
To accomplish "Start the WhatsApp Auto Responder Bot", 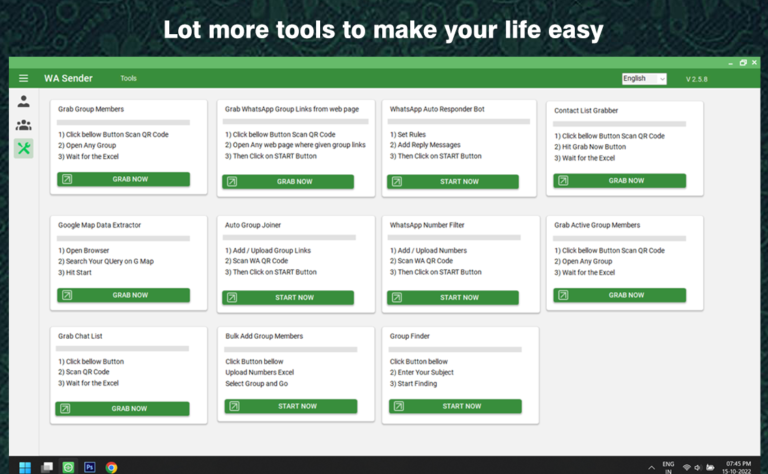I will click(454, 182).
